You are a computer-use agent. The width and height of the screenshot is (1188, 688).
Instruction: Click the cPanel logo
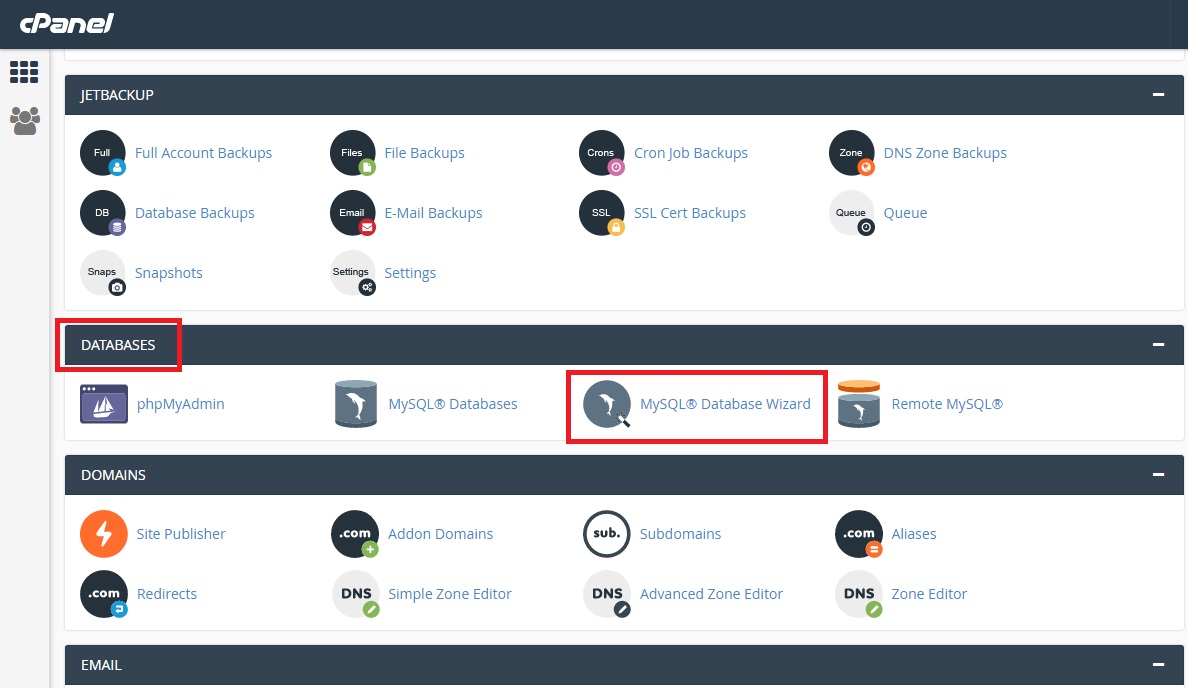tap(67, 23)
